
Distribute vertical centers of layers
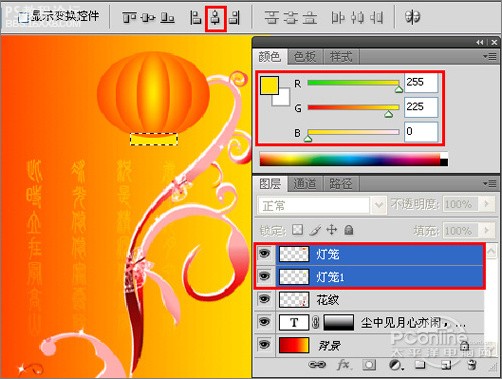pyautogui.click(x=290, y=18)
